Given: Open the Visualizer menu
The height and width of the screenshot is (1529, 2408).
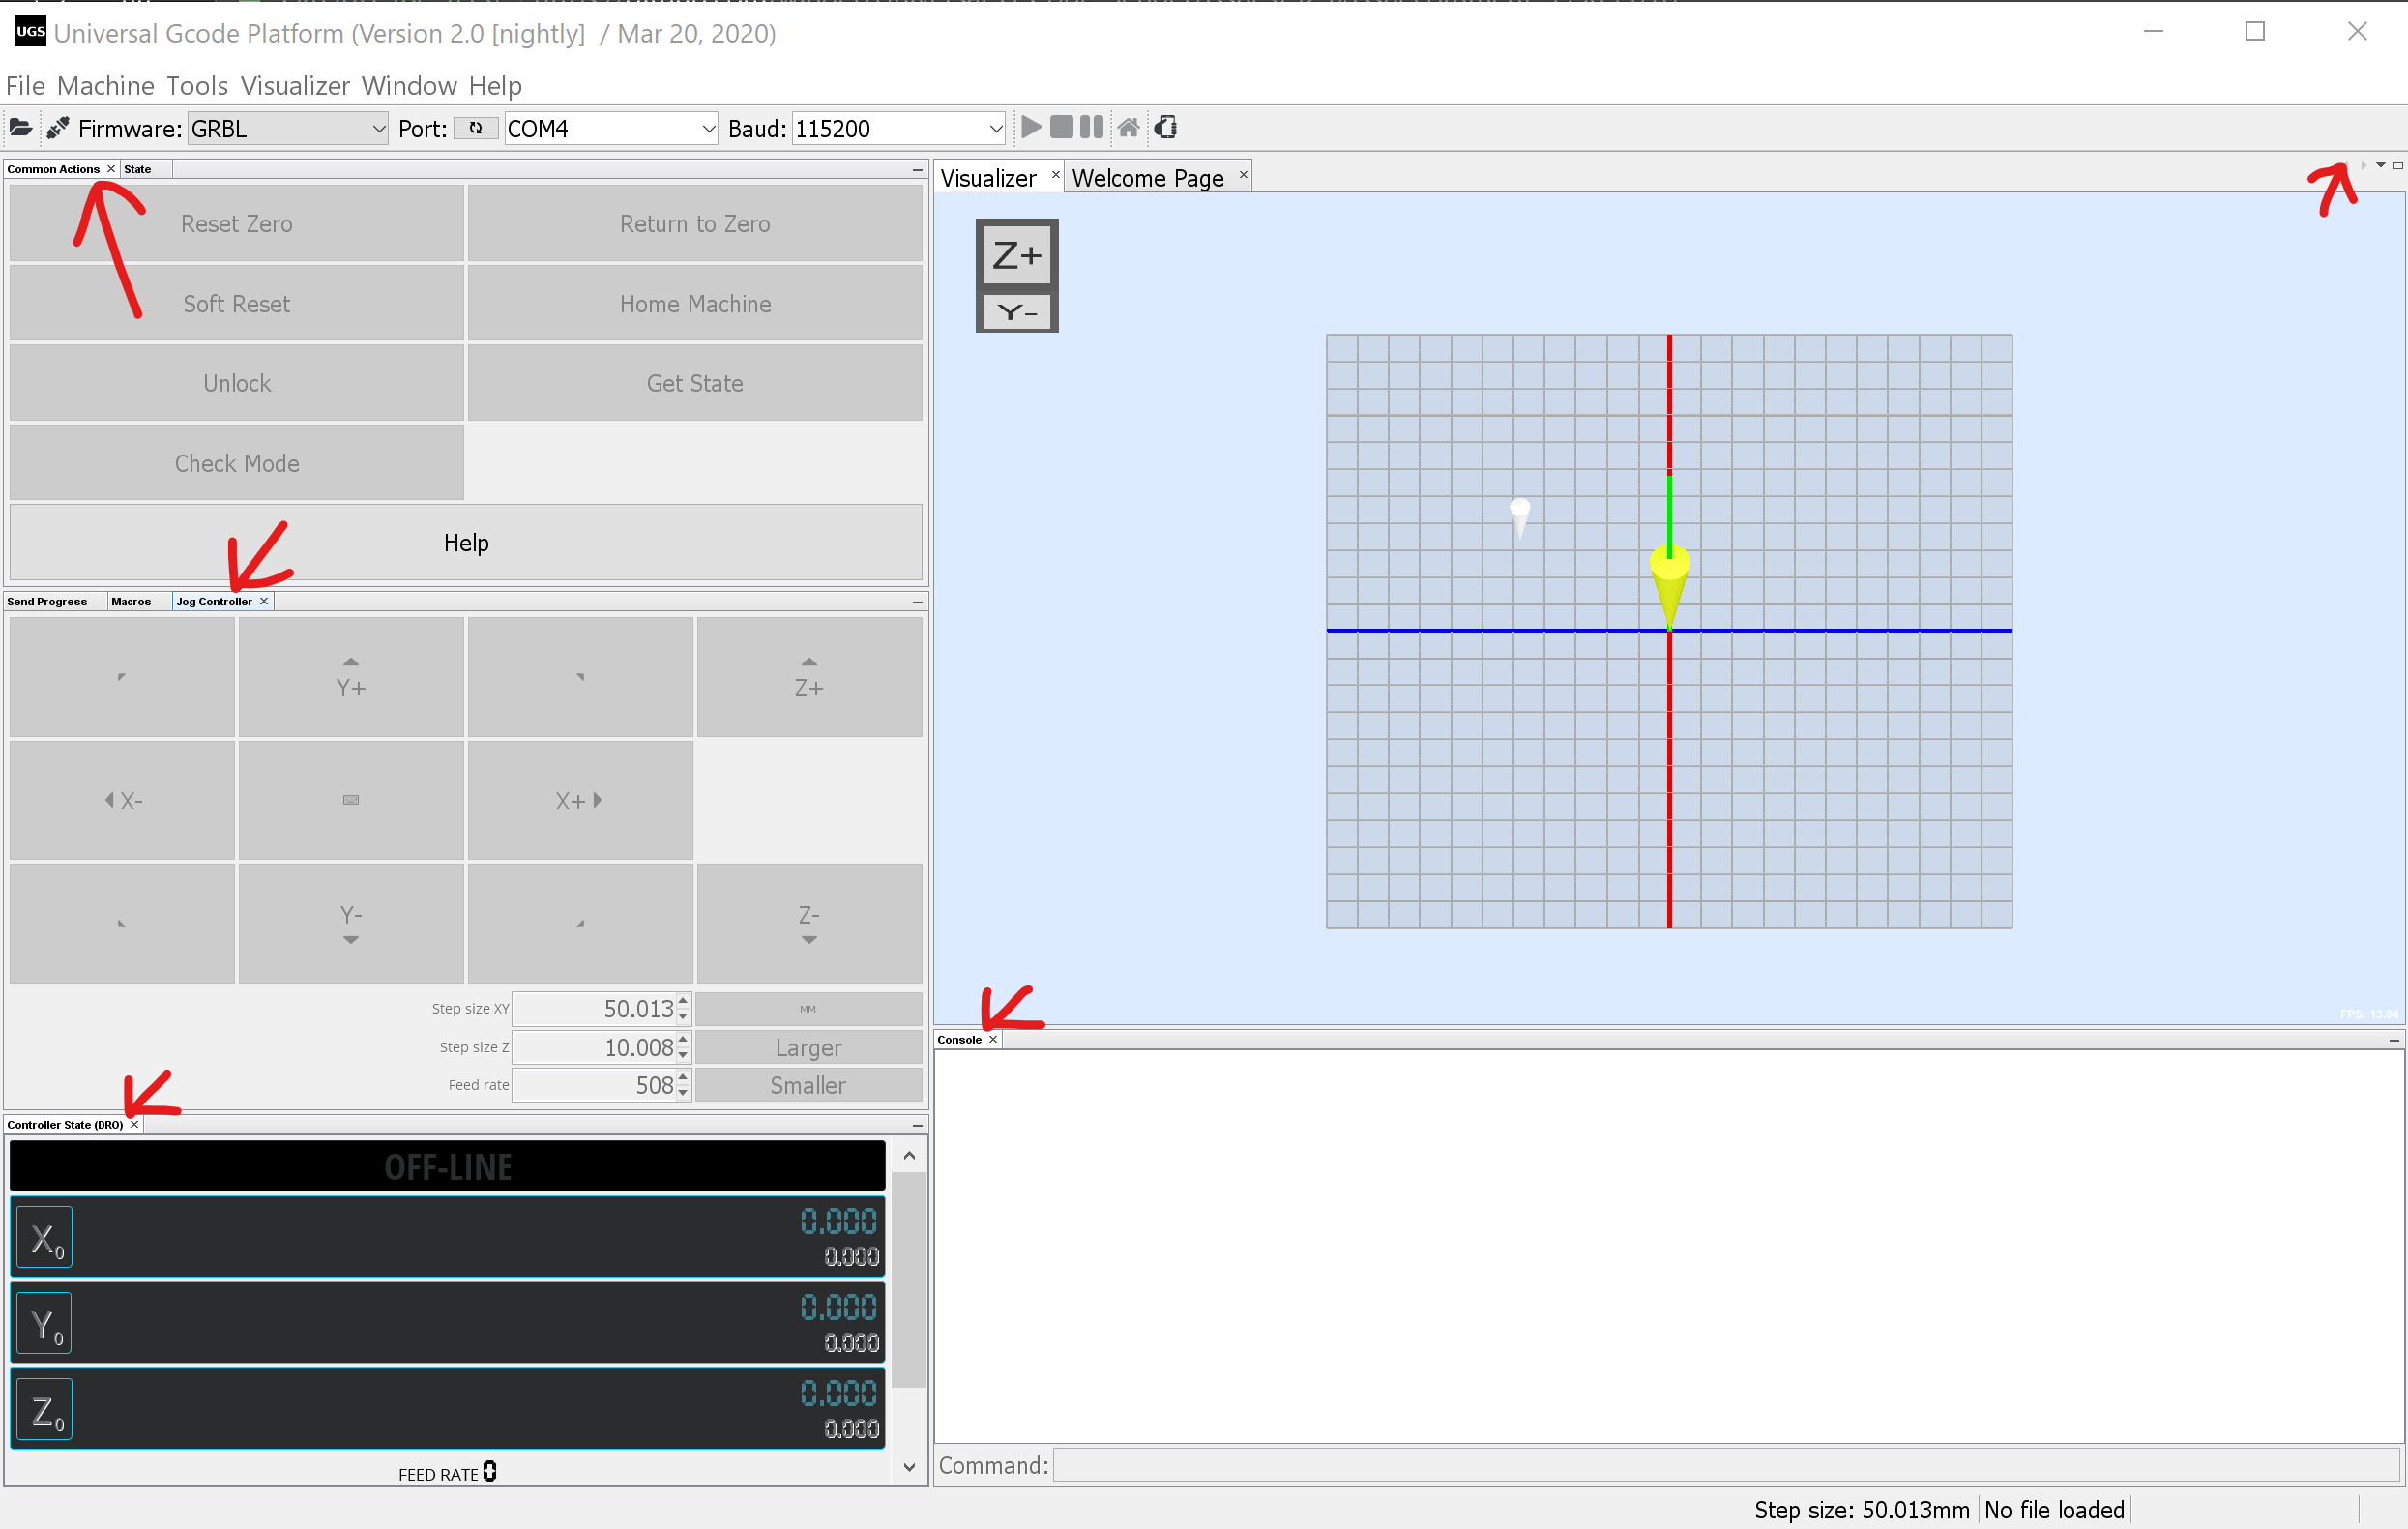Looking at the screenshot, I should tap(295, 86).
